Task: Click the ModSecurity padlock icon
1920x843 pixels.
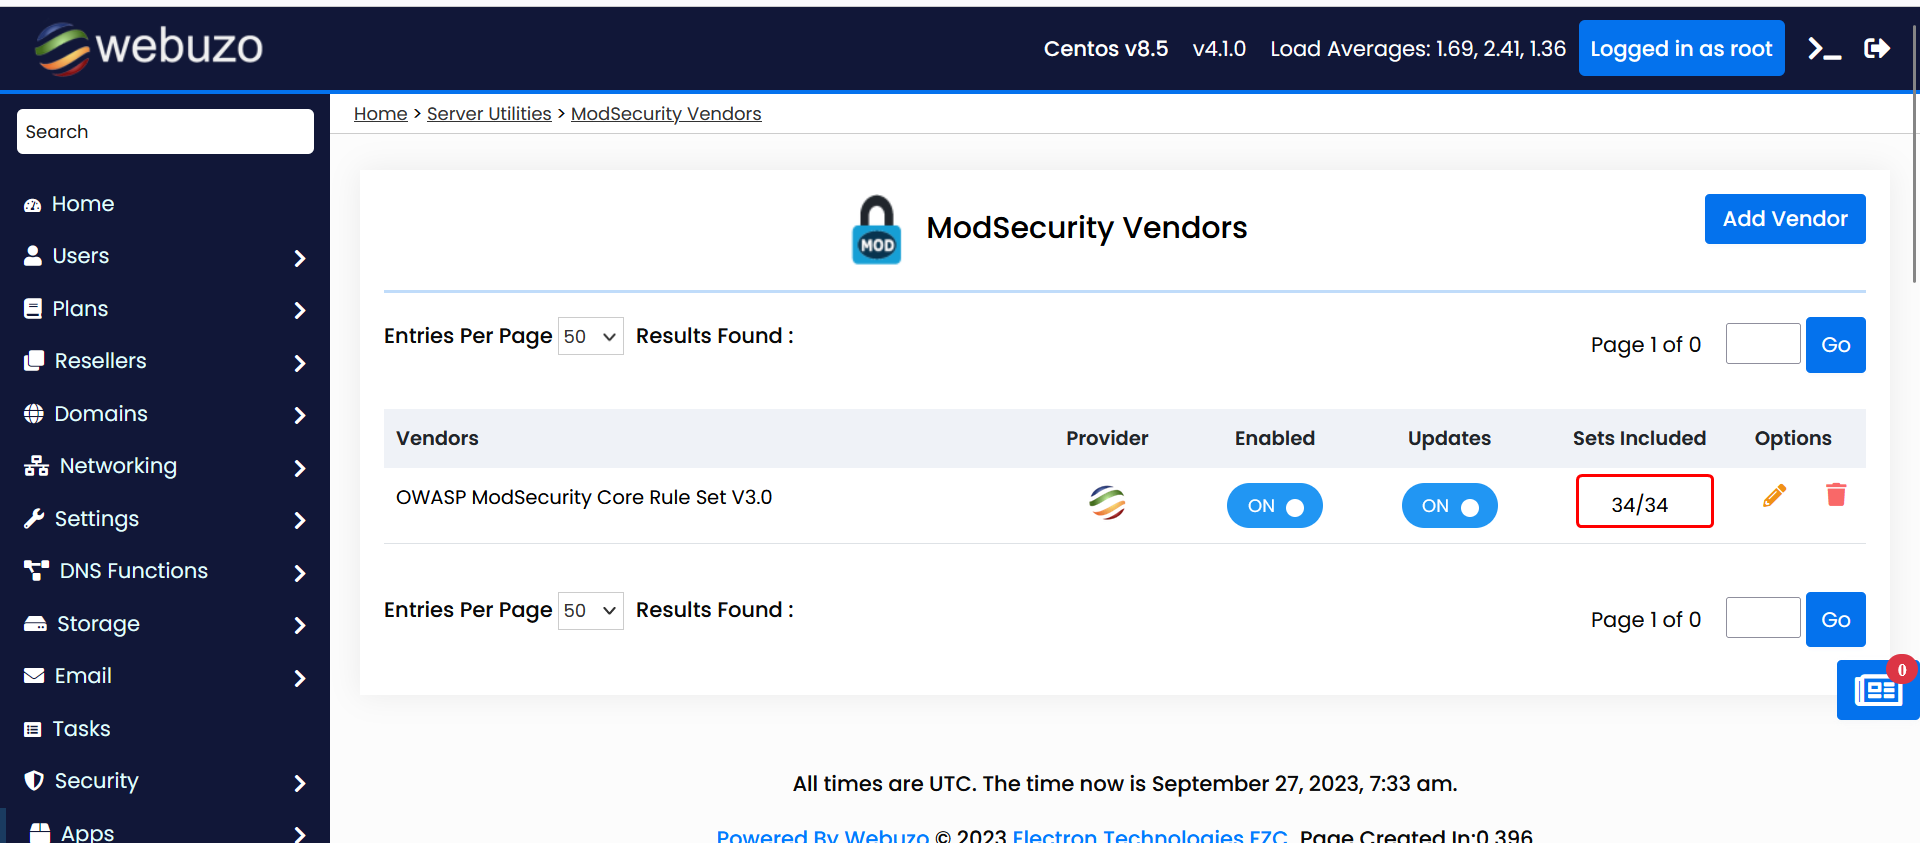Action: [x=876, y=230]
